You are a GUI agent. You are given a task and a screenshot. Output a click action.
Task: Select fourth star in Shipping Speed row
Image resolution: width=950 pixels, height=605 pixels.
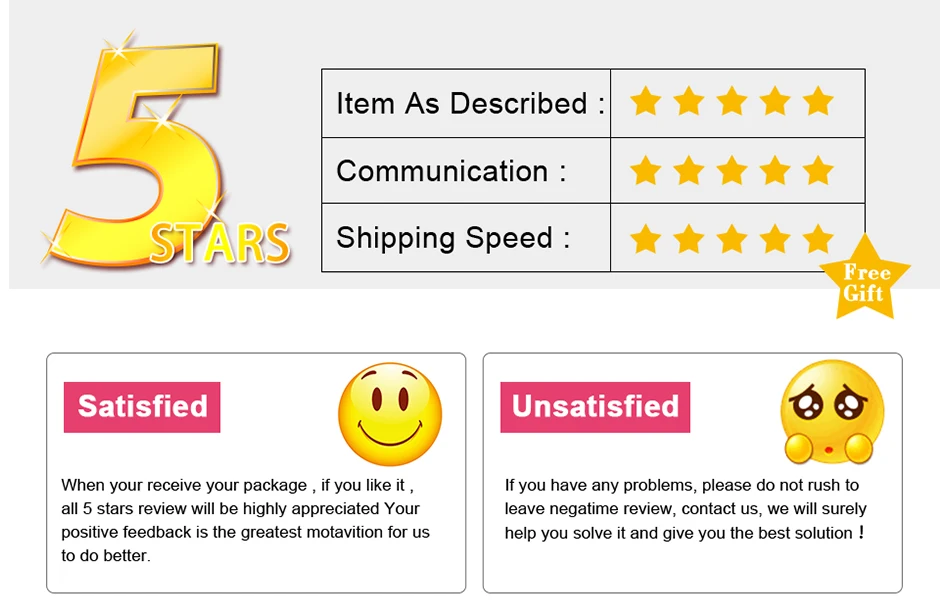pos(775,239)
